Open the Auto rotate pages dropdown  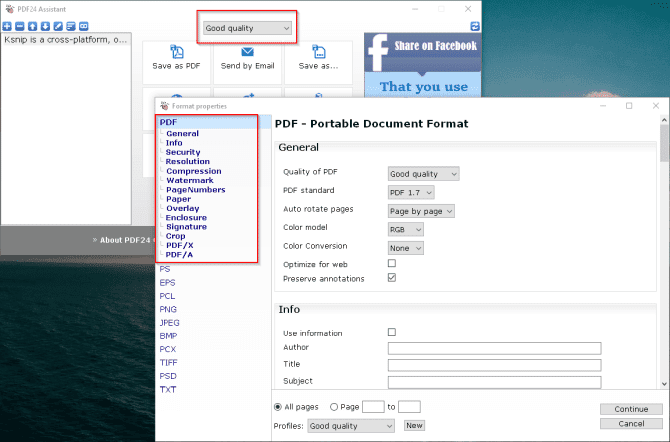[x=421, y=211]
